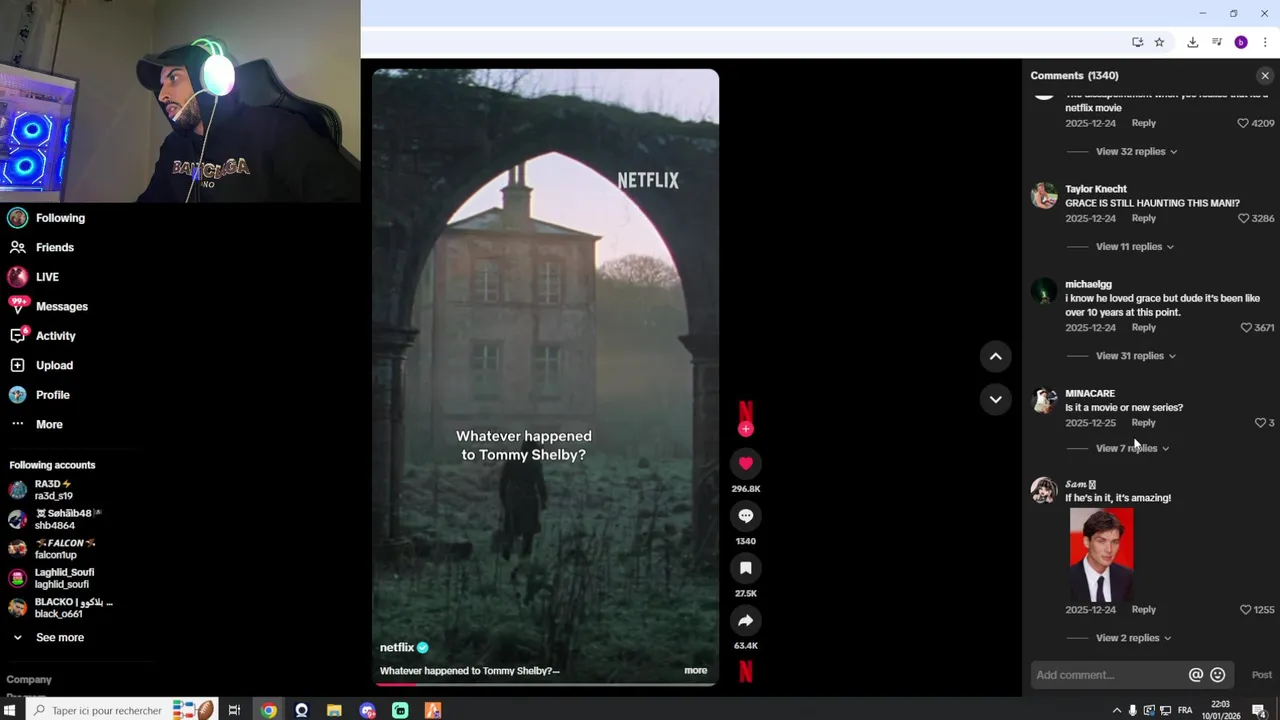Open comments using the speech bubble icon
Image resolution: width=1280 pixels, height=720 pixels.
click(745, 516)
